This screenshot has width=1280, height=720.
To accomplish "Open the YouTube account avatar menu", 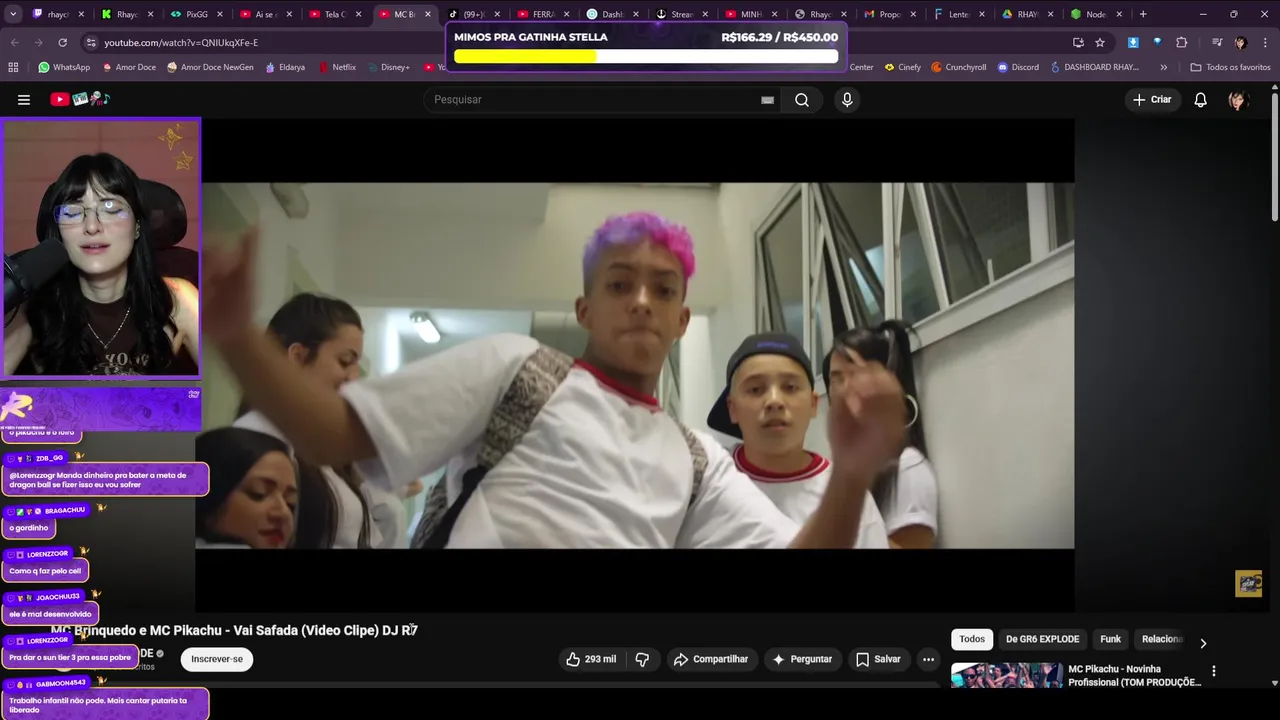I will click(x=1238, y=99).
